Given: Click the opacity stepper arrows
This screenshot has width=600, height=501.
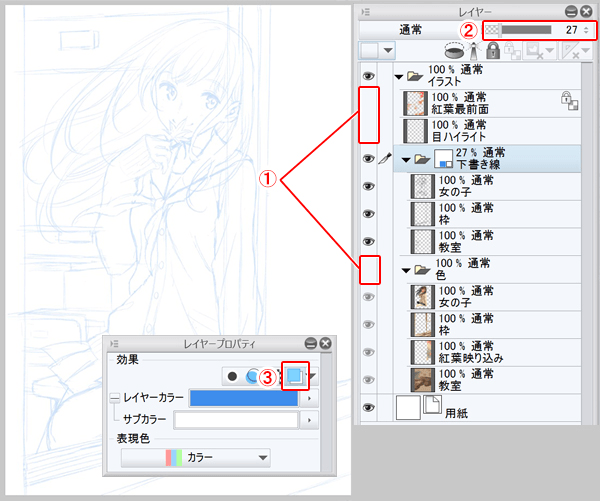Looking at the screenshot, I should 586,30.
